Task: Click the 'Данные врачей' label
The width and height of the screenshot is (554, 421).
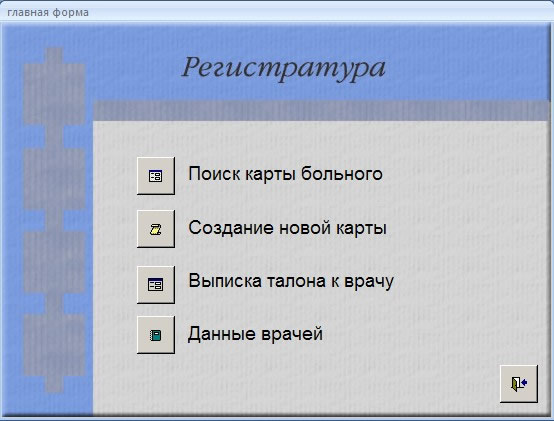Action: tap(255, 333)
